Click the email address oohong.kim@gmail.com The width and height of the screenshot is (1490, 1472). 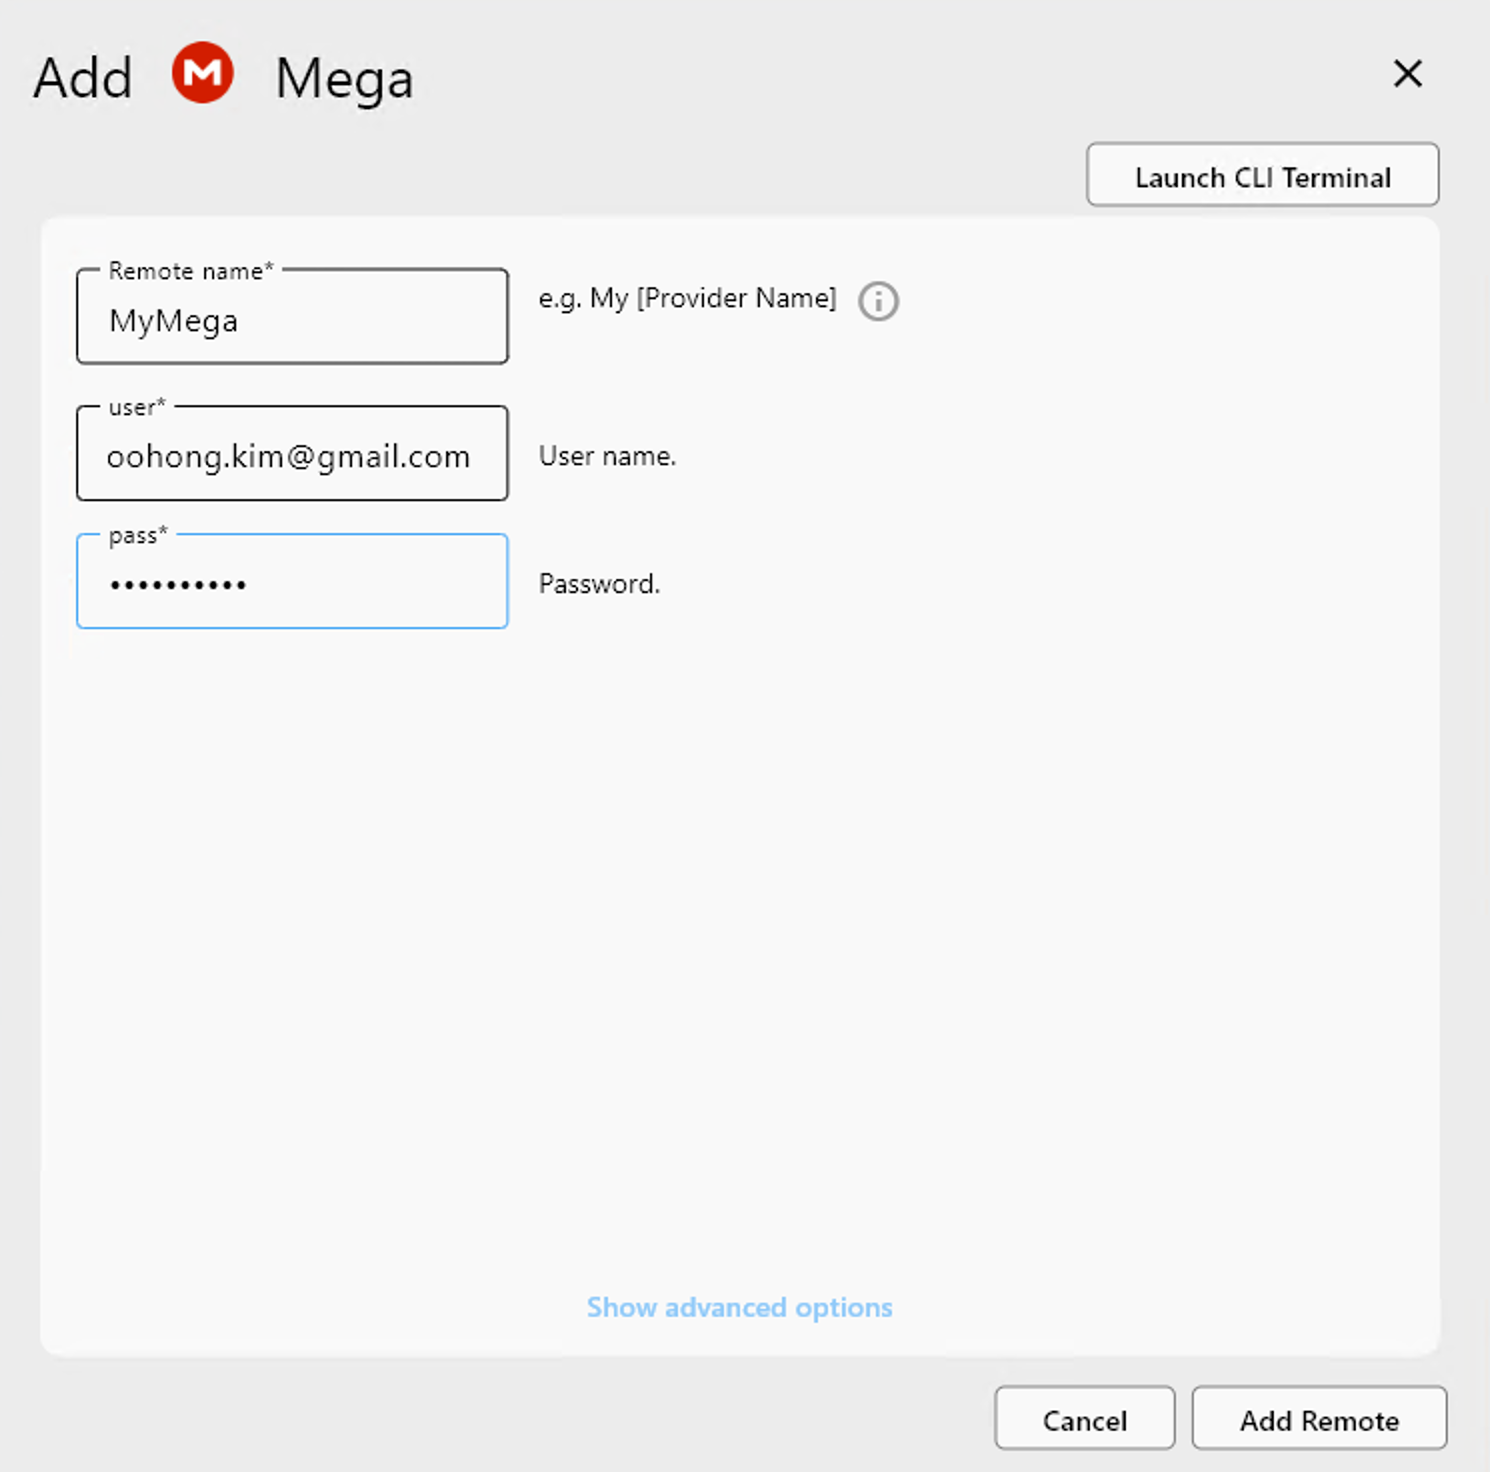[x=289, y=455]
